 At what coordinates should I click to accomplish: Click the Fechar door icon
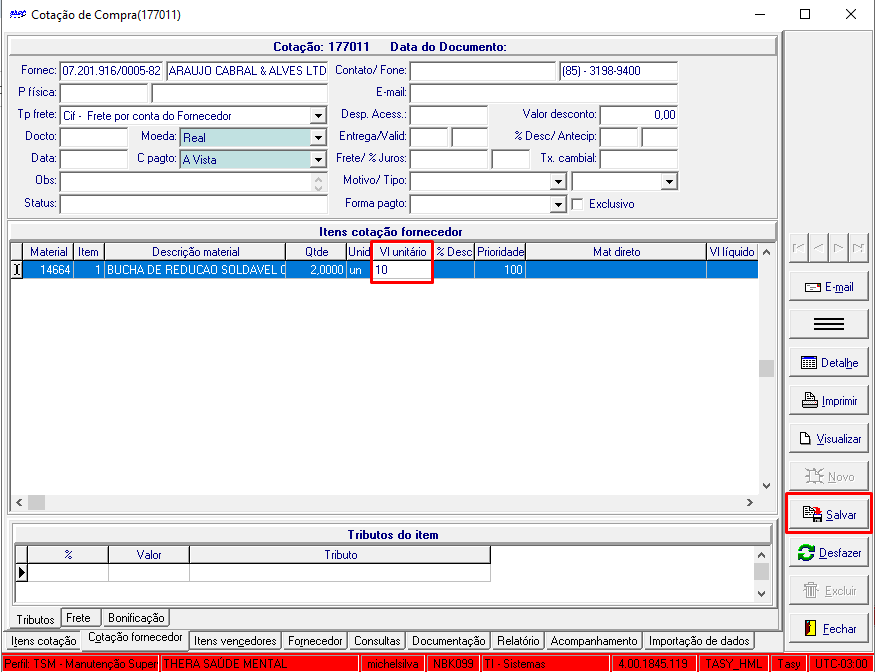[811, 629]
